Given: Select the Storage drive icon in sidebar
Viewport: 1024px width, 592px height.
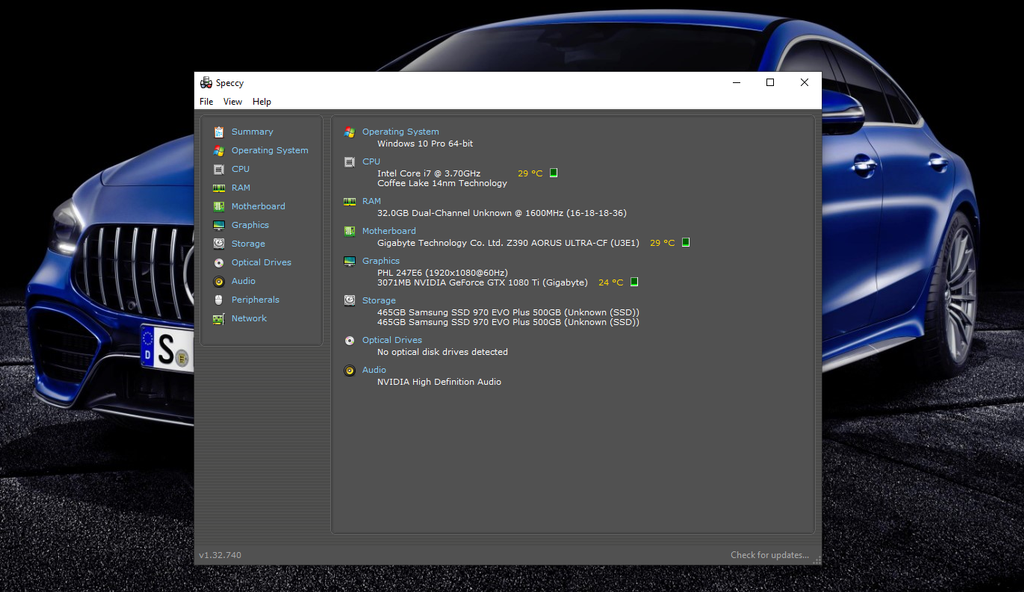Looking at the screenshot, I should pos(219,244).
